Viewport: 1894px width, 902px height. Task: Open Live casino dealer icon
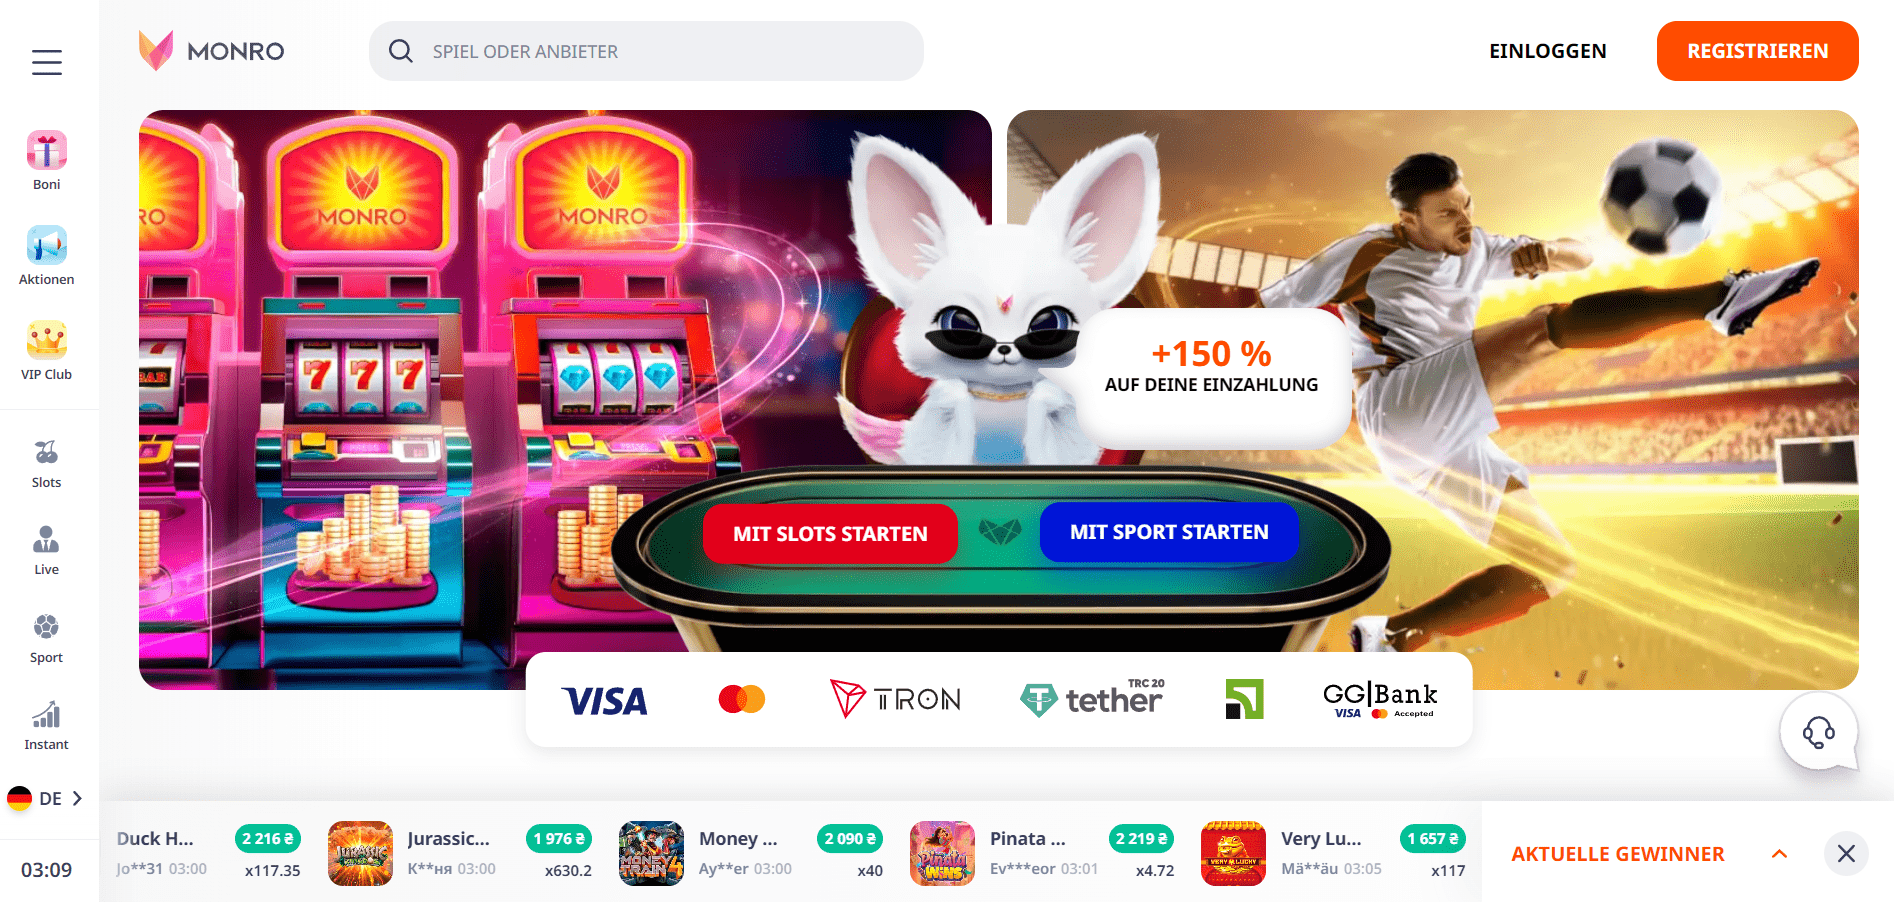click(46, 540)
